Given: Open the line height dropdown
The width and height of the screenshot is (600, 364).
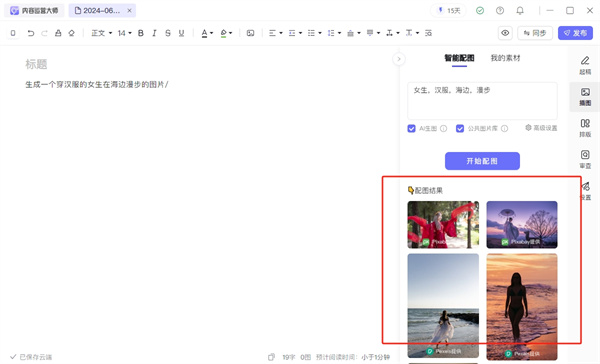Looking at the screenshot, I should point(412,33).
